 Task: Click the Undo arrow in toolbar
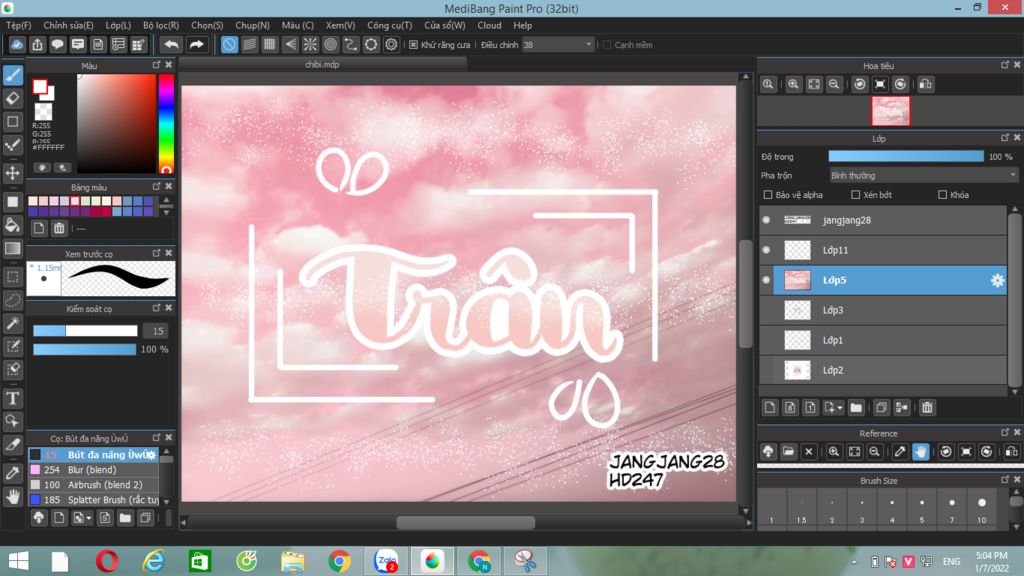tap(171, 44)
